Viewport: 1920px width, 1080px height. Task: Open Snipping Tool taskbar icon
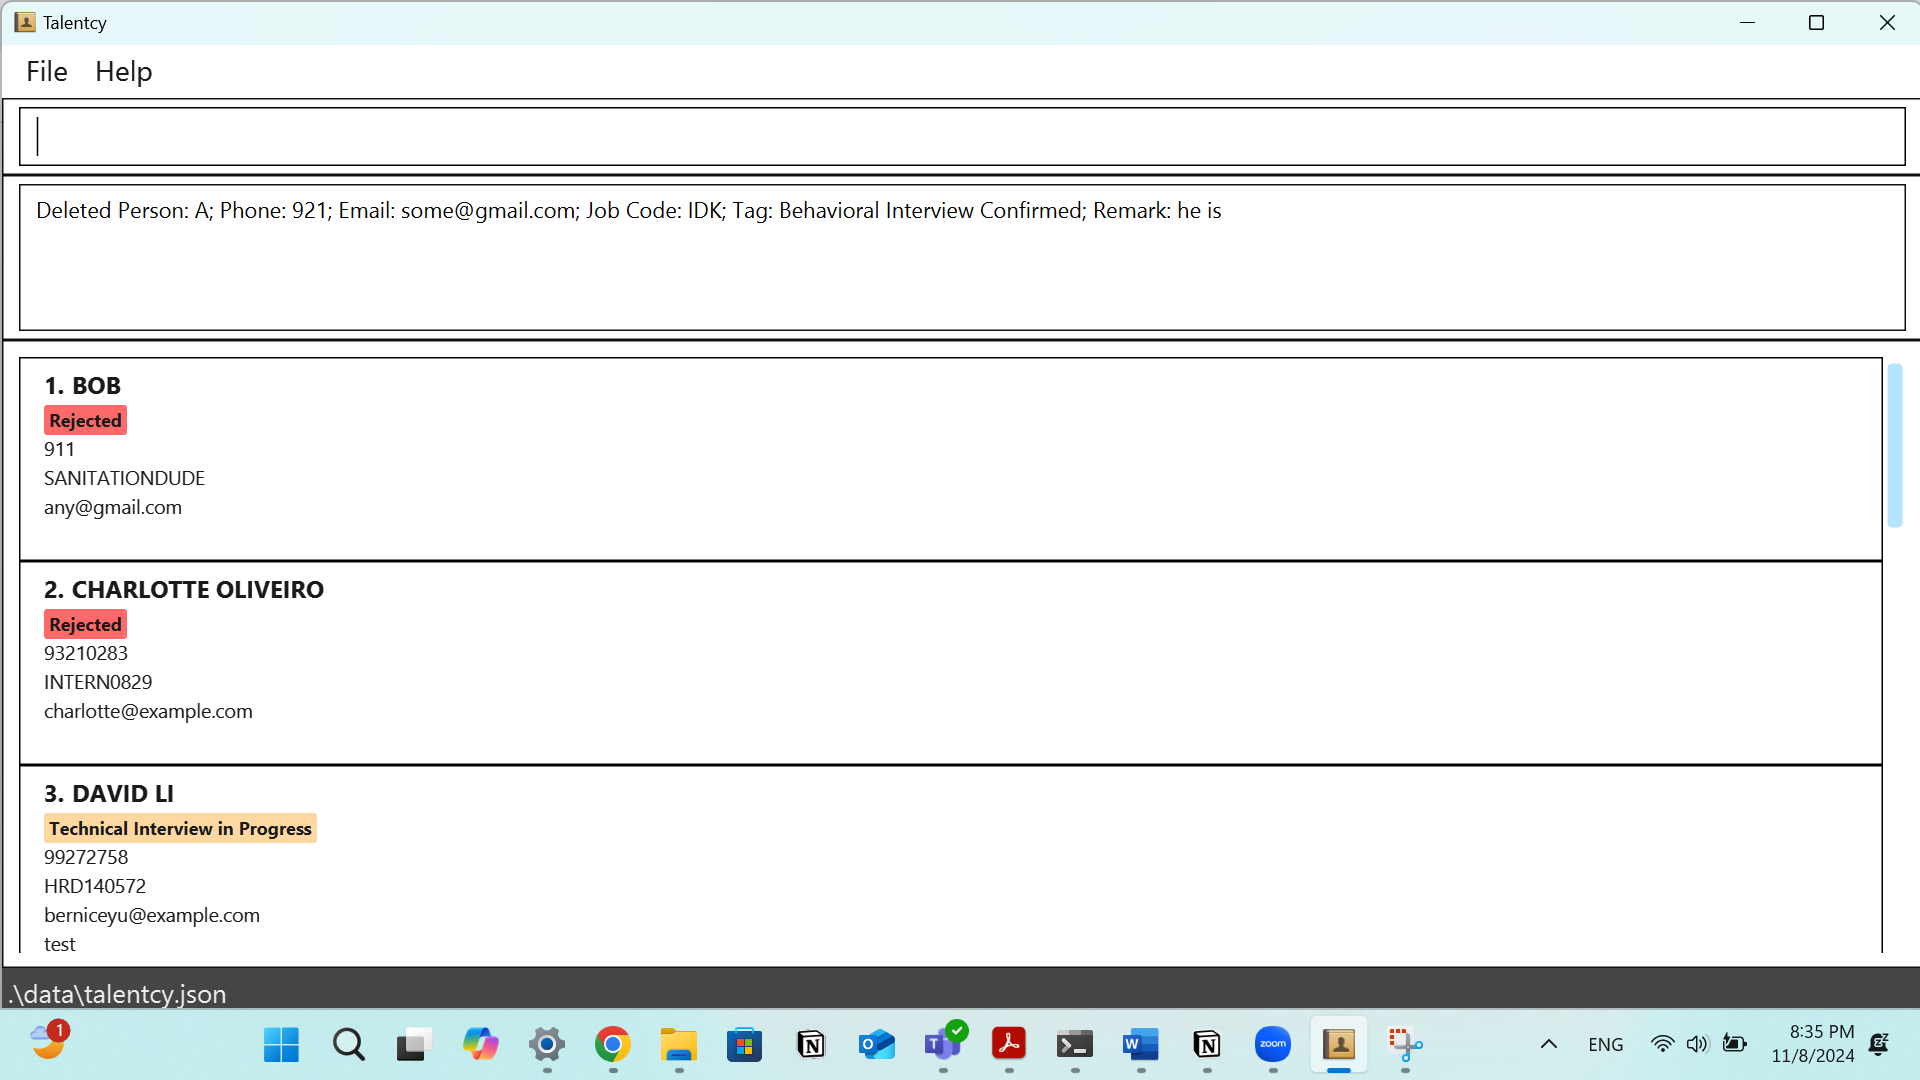pos(1404,1045)
